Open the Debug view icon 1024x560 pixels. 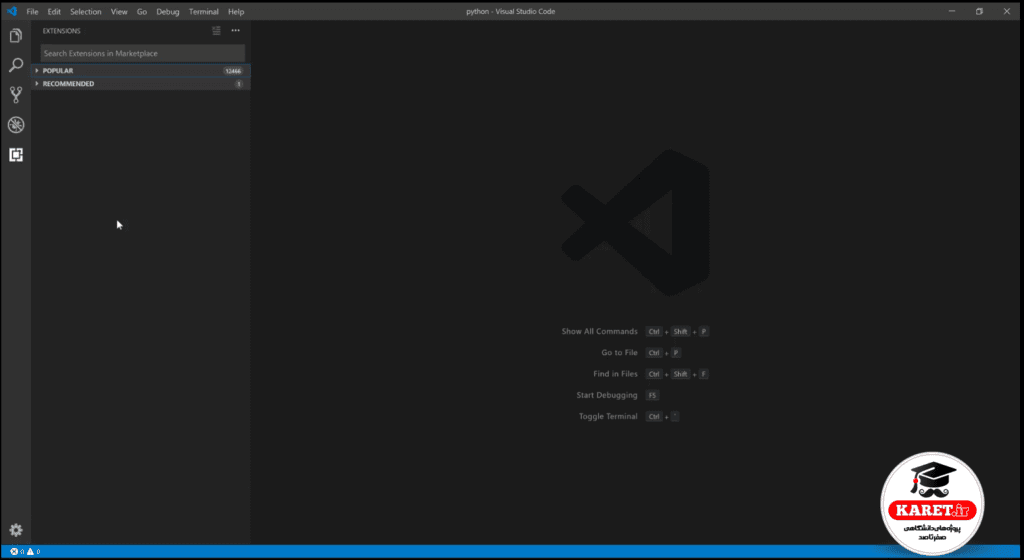tap(16, 125)
